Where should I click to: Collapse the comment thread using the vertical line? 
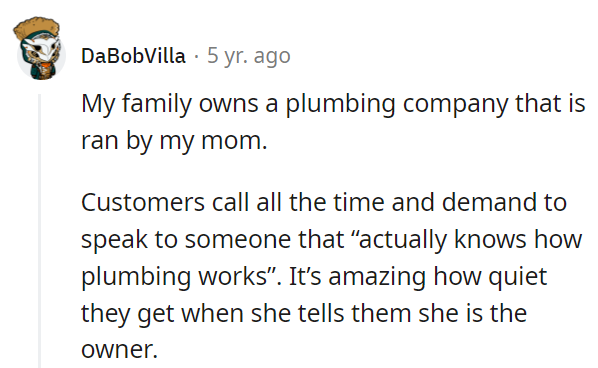[39, 231]
